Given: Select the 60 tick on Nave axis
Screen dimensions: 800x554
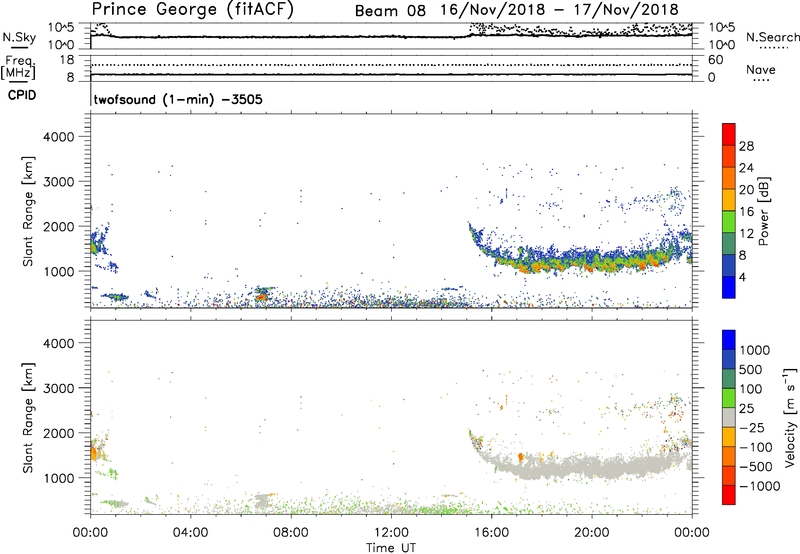Looking at the screenshot, I should pos(715,60).
